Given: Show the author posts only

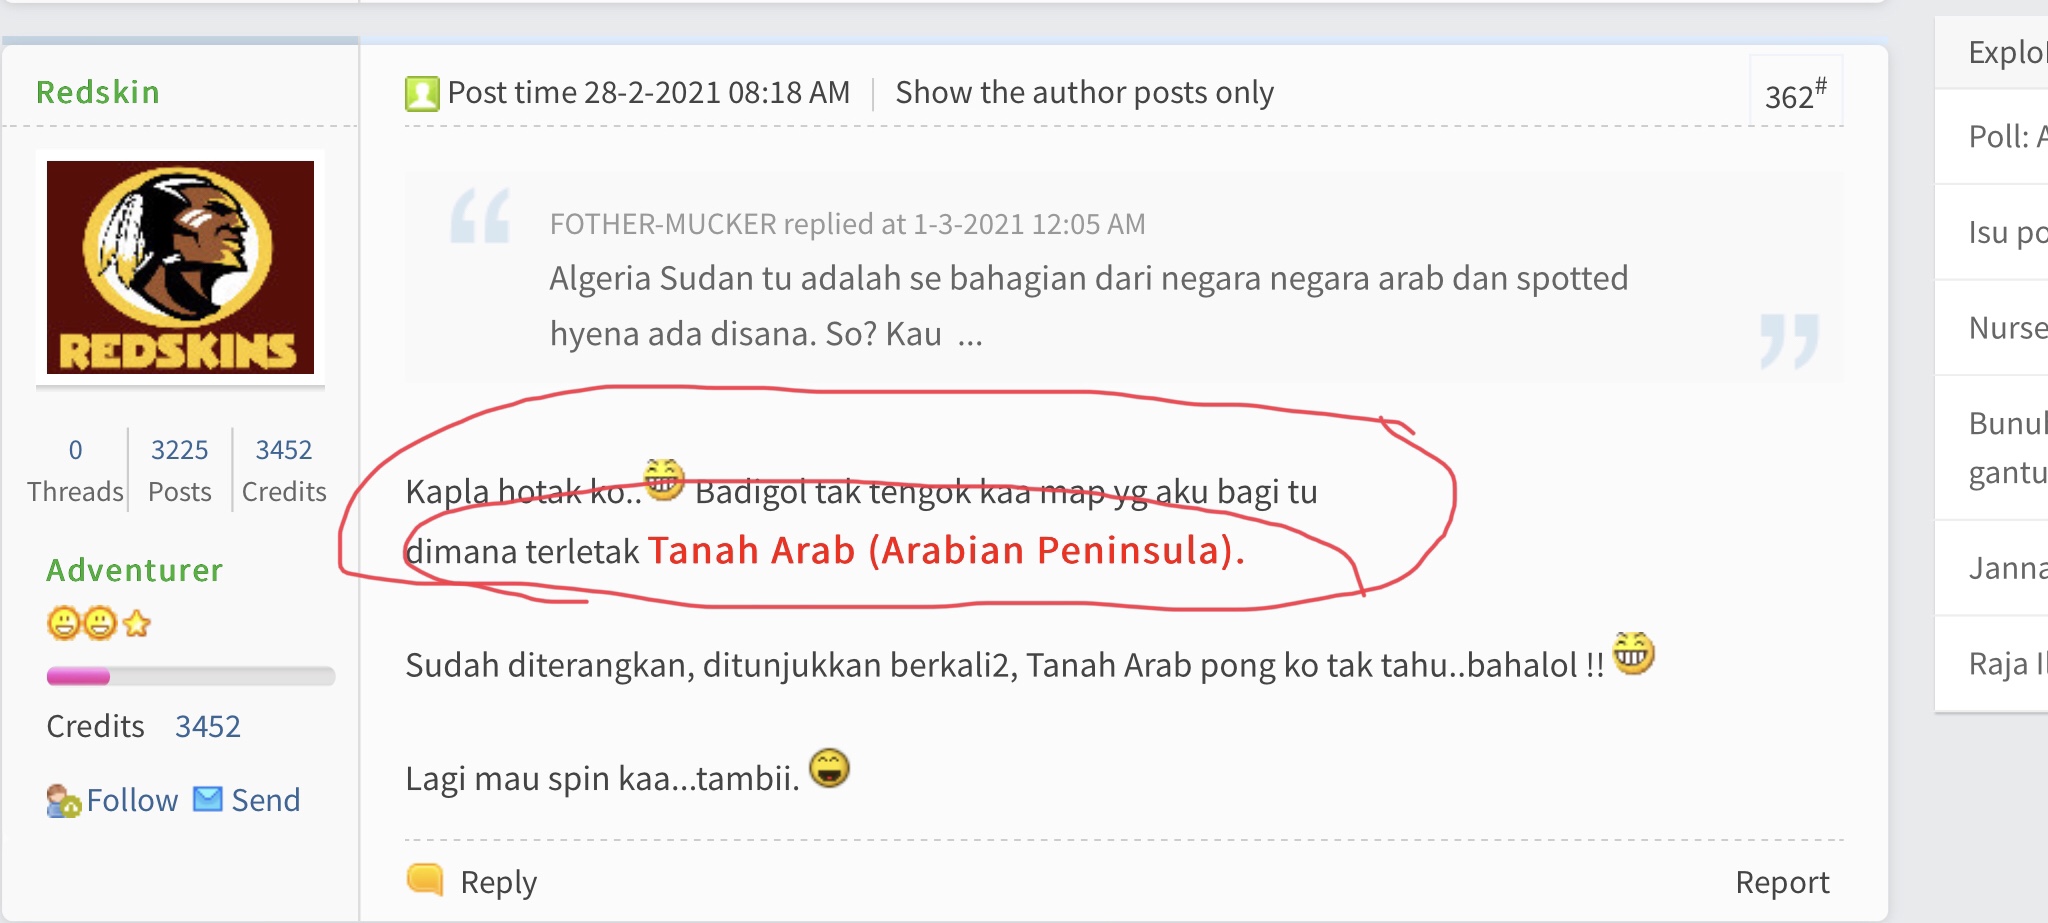Looking at the screenshot, I should 1084,93.
